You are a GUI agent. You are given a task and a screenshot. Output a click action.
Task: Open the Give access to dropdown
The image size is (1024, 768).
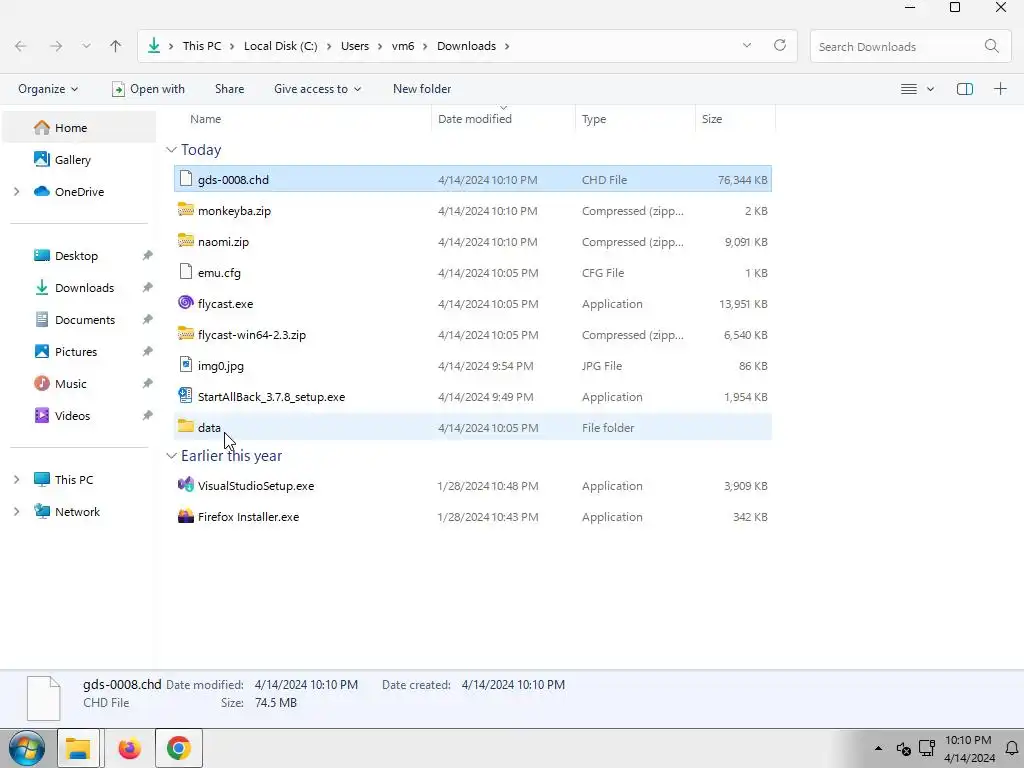pyautogui.click(x=317, y=89)
